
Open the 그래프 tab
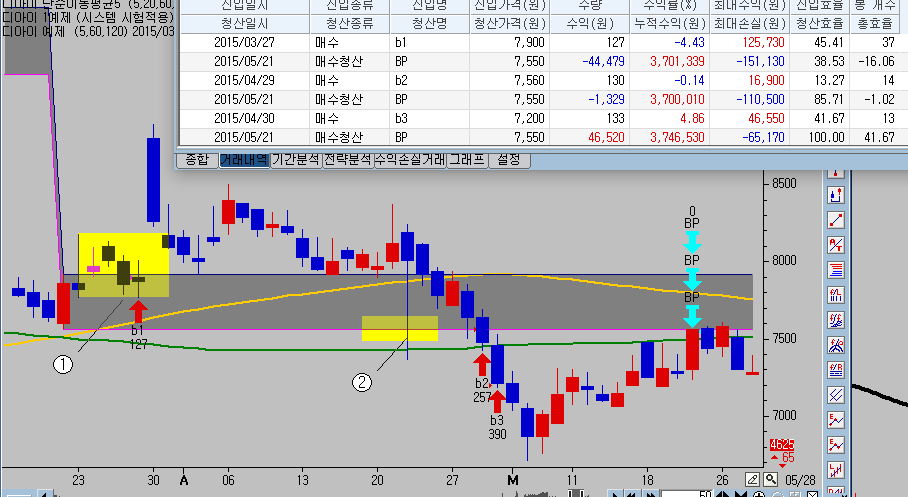point(467,159)
